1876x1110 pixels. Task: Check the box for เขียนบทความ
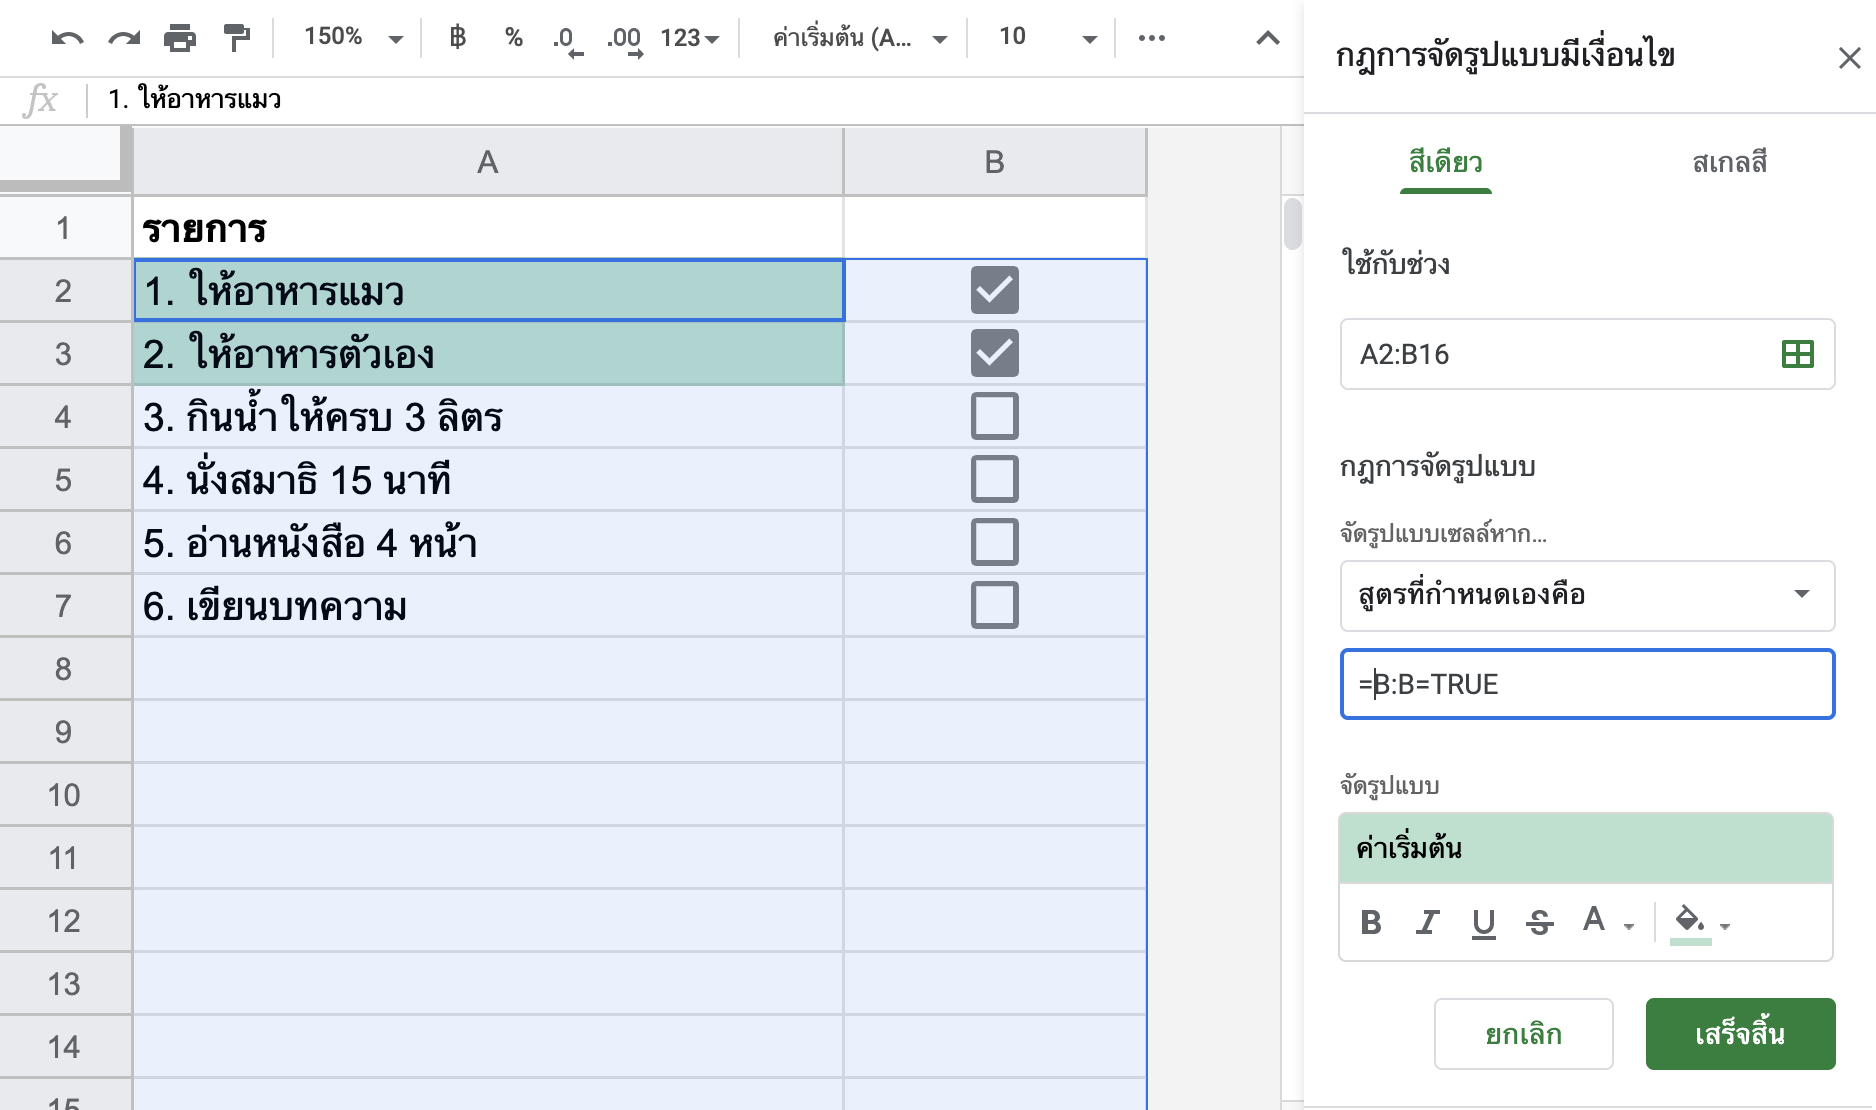click(x=995, y=606)
